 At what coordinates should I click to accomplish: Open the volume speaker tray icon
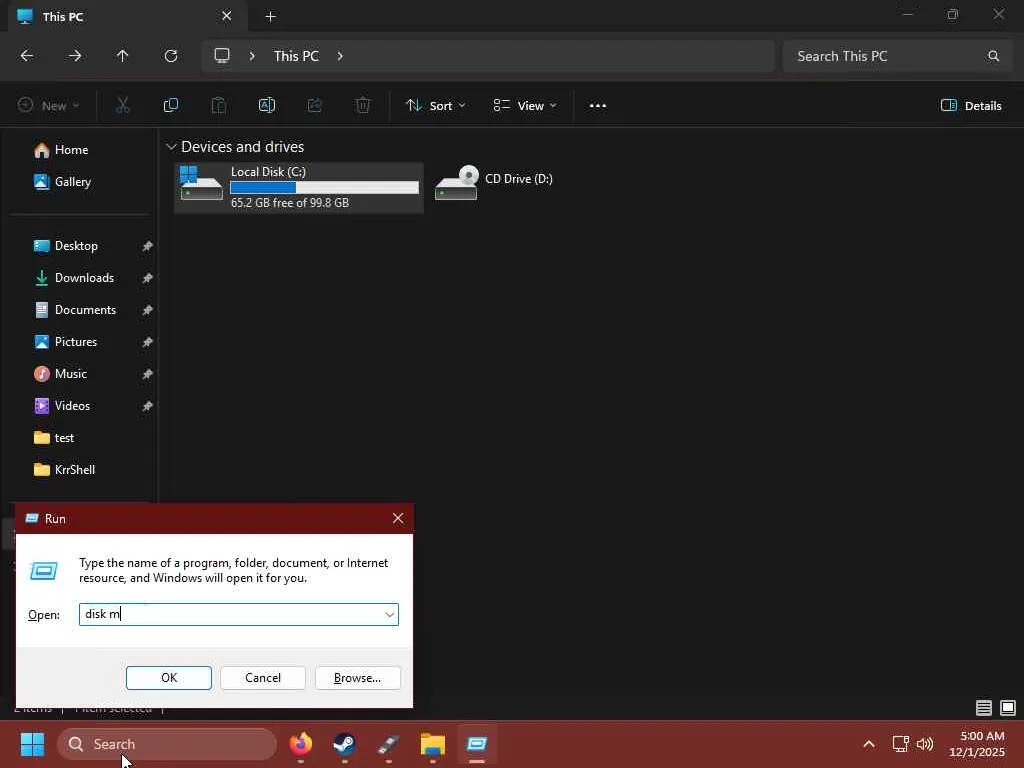(925, 744)
